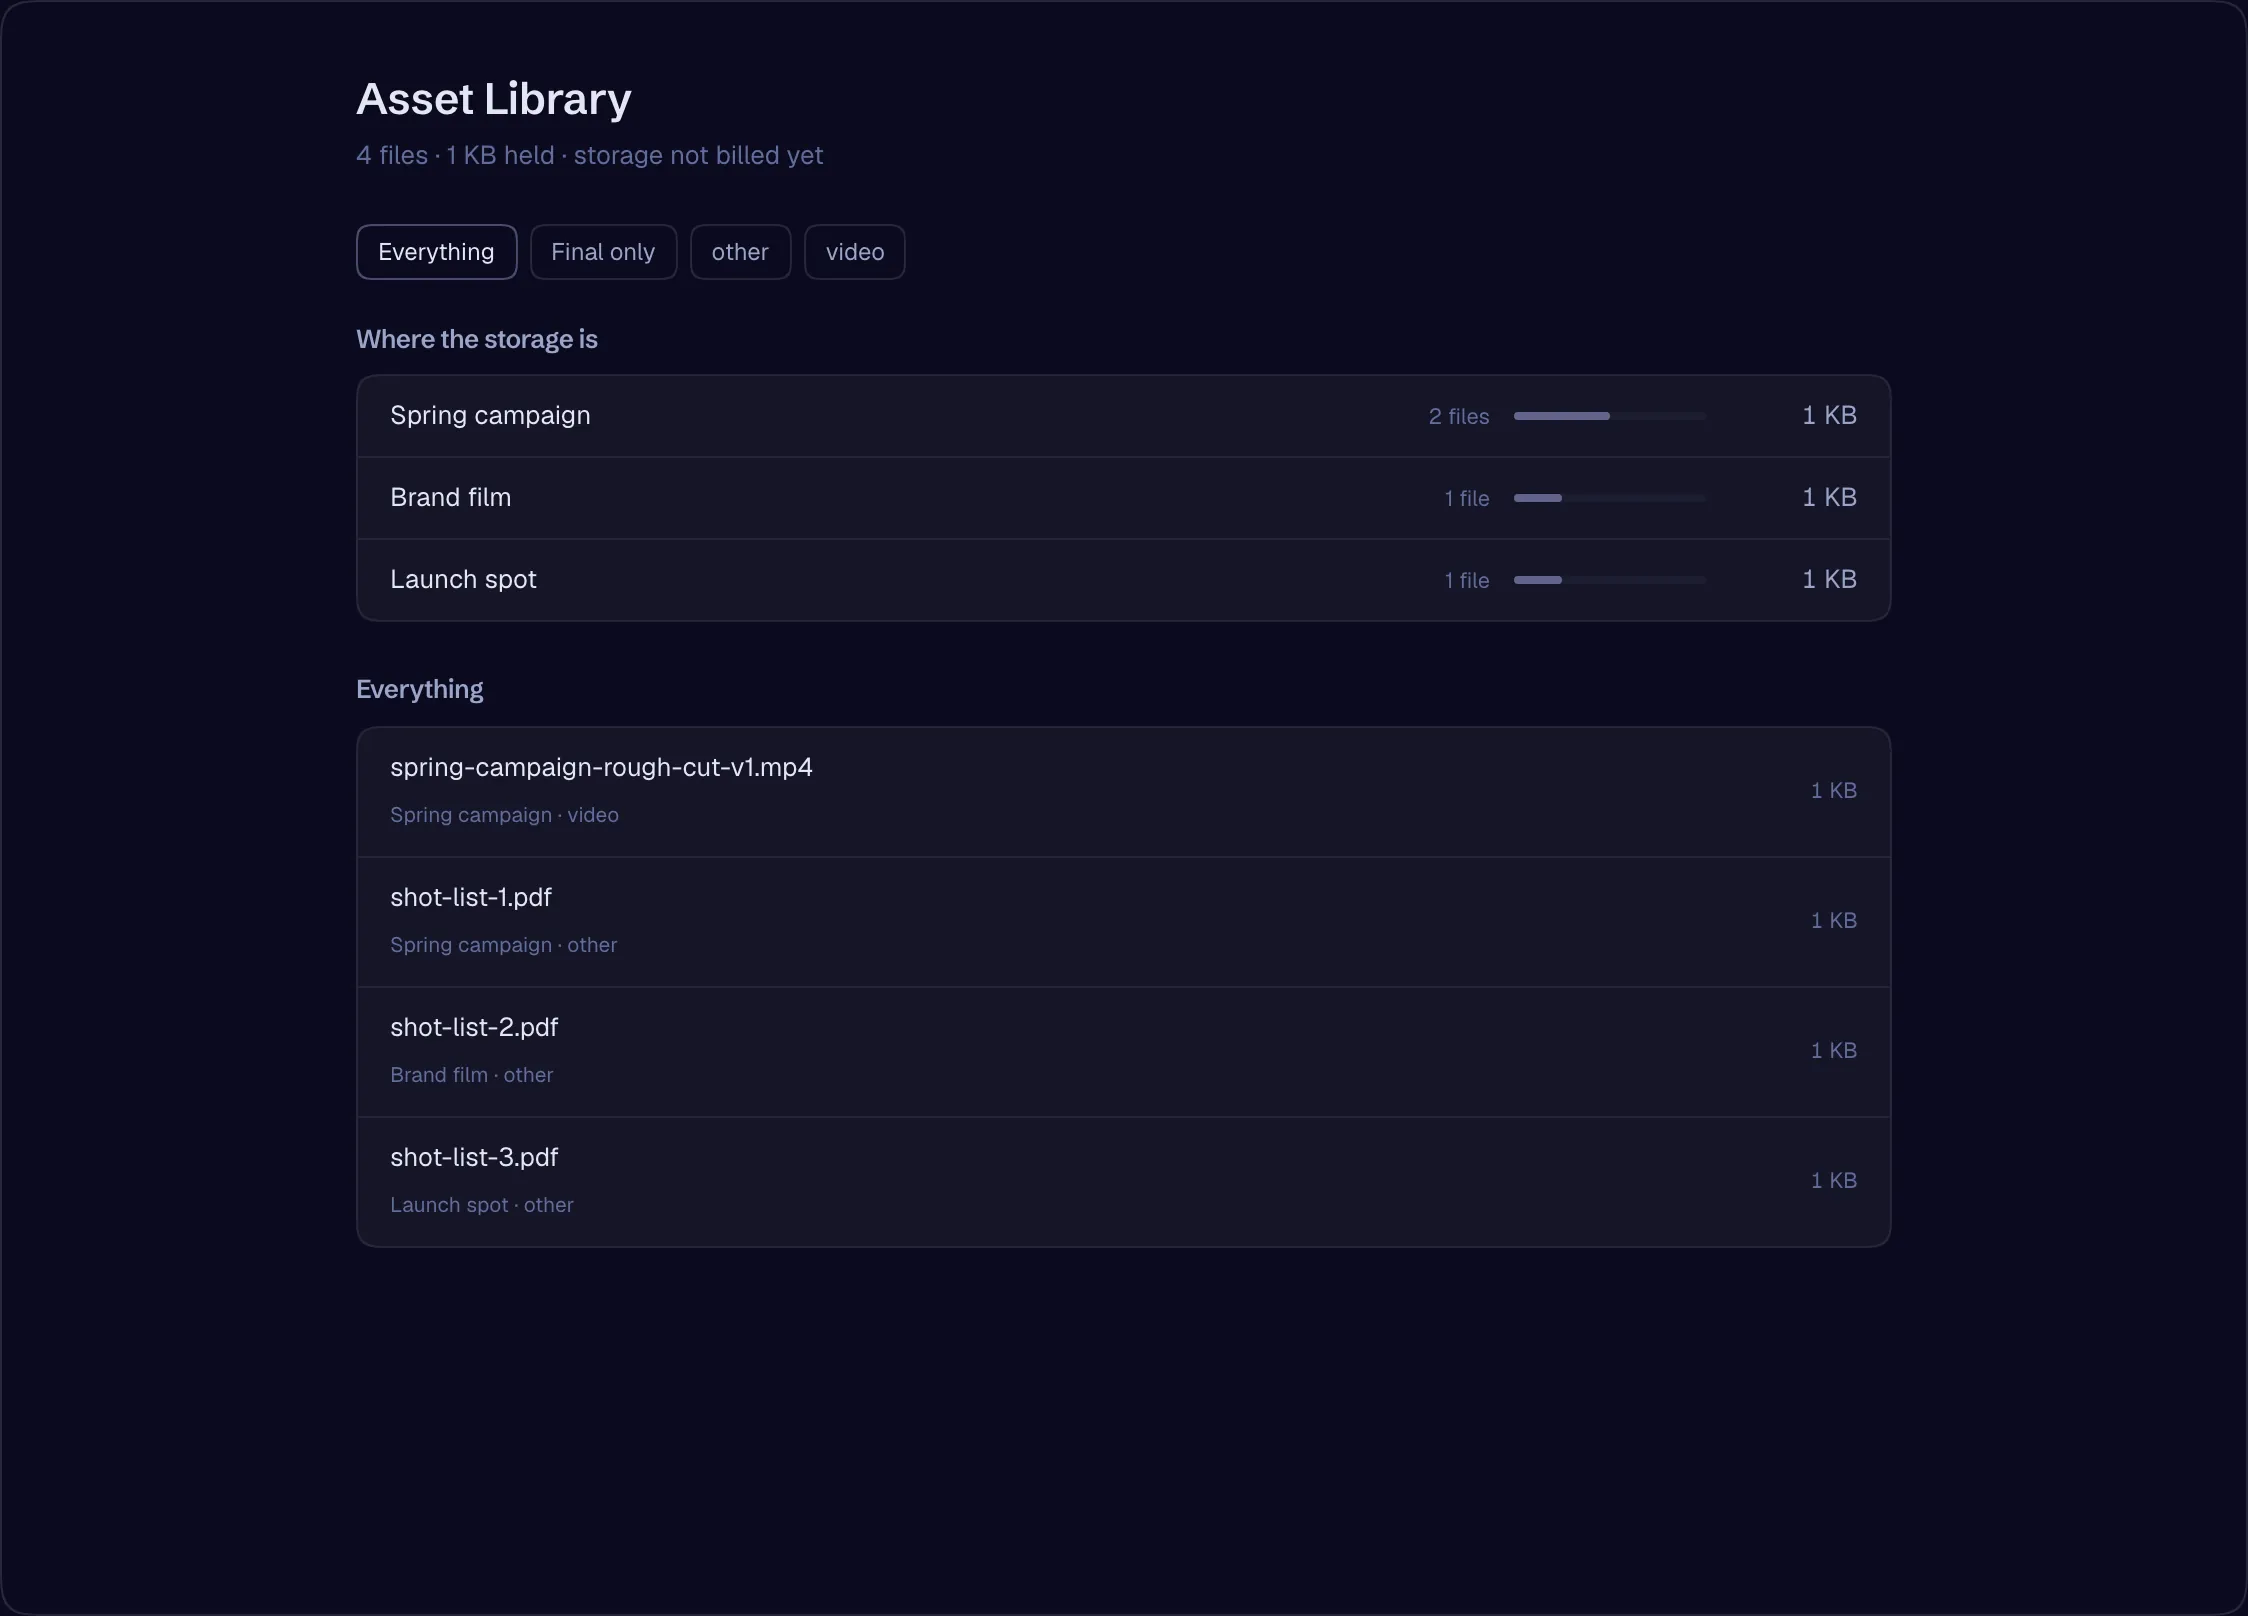
Task: Click 'Spring campaign · other' subtitle
Action: [503, 945]
